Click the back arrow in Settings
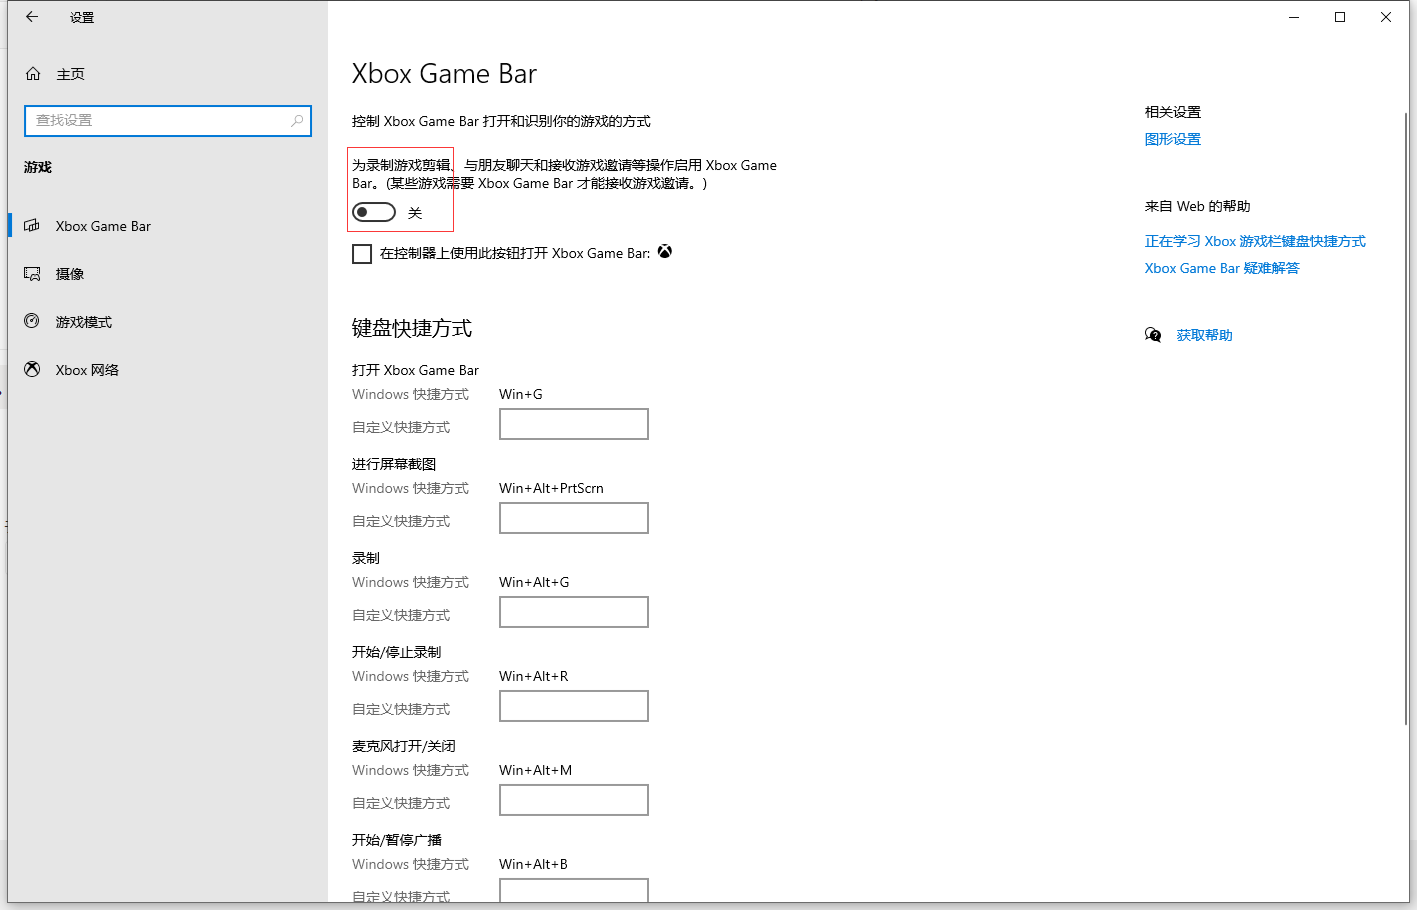 [x=32, y=17]
